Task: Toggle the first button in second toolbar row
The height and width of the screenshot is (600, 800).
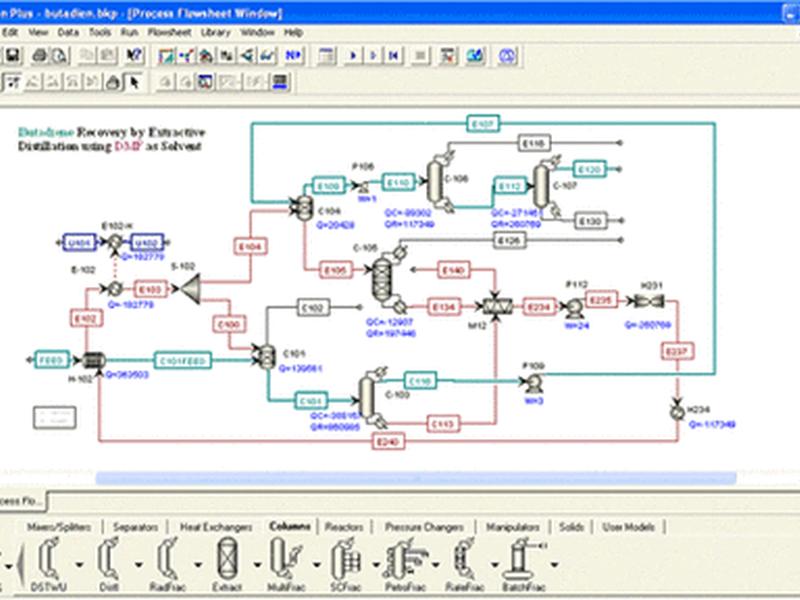Action: tap(12, 82)
